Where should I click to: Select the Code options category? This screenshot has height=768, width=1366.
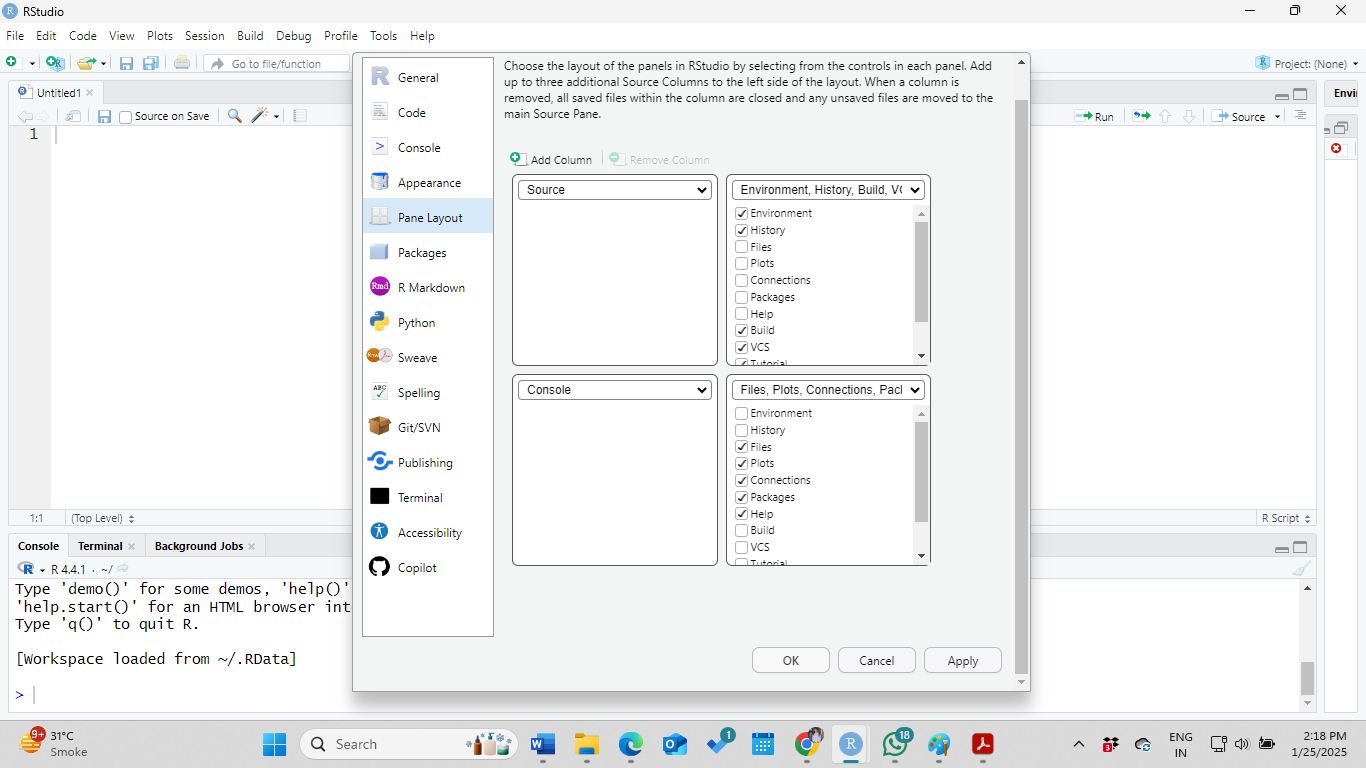click(428, 113)
